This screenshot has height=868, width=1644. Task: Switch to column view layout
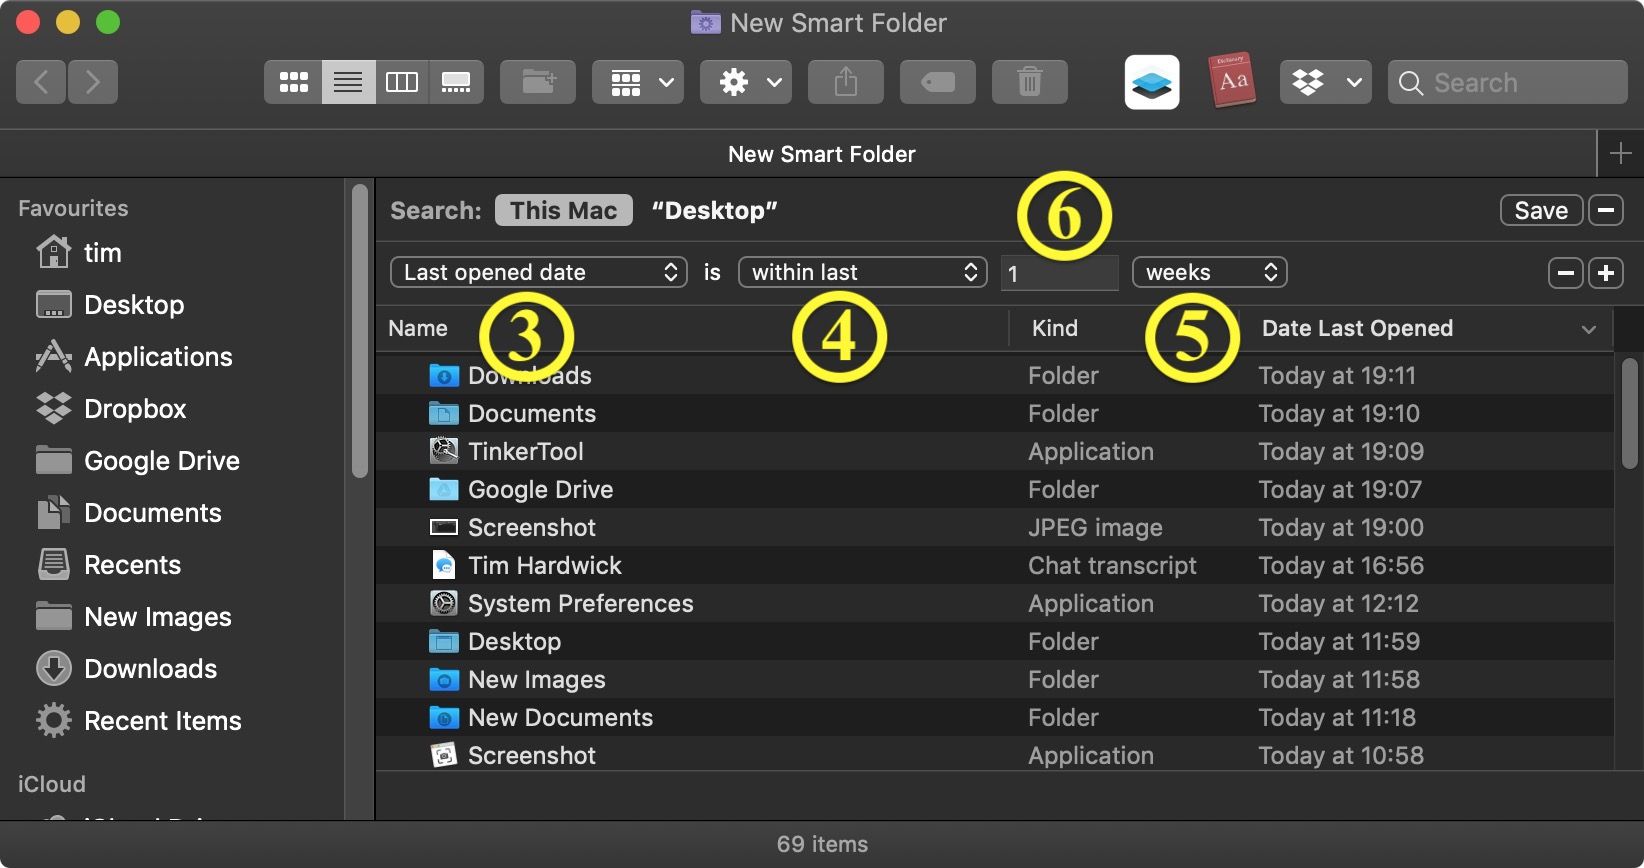[x=402, y=82]
